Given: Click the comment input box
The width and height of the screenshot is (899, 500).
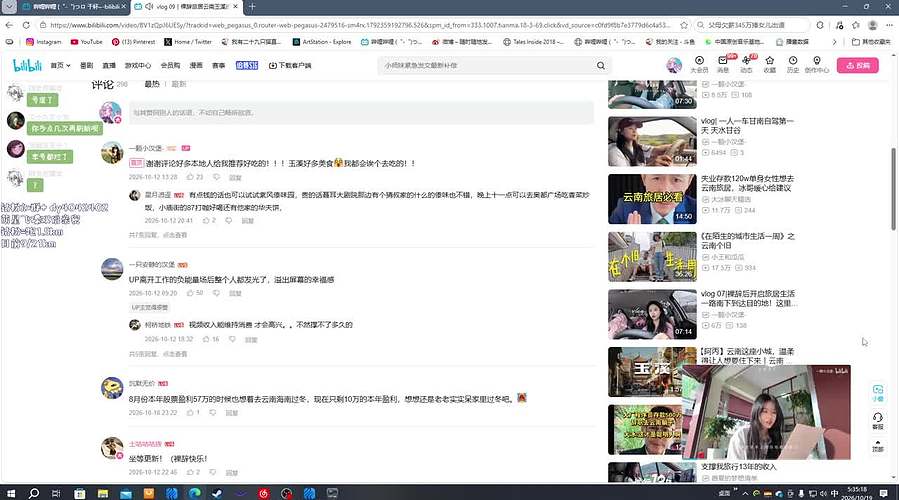Looking at the screenshot, I should pos(361,113).
